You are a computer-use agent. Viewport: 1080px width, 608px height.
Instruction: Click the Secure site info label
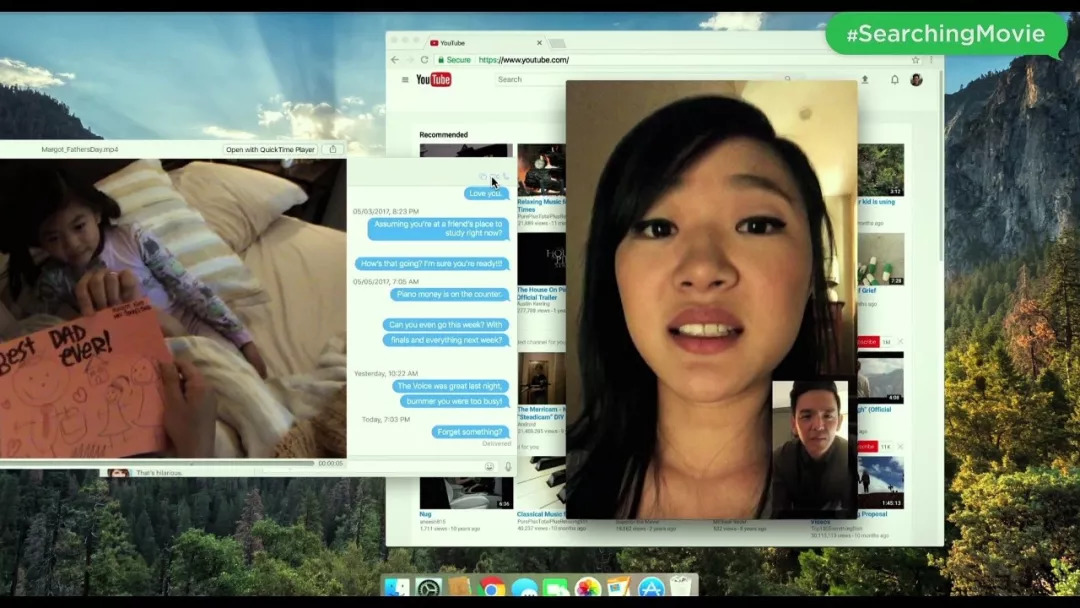(x=455, y=60)
